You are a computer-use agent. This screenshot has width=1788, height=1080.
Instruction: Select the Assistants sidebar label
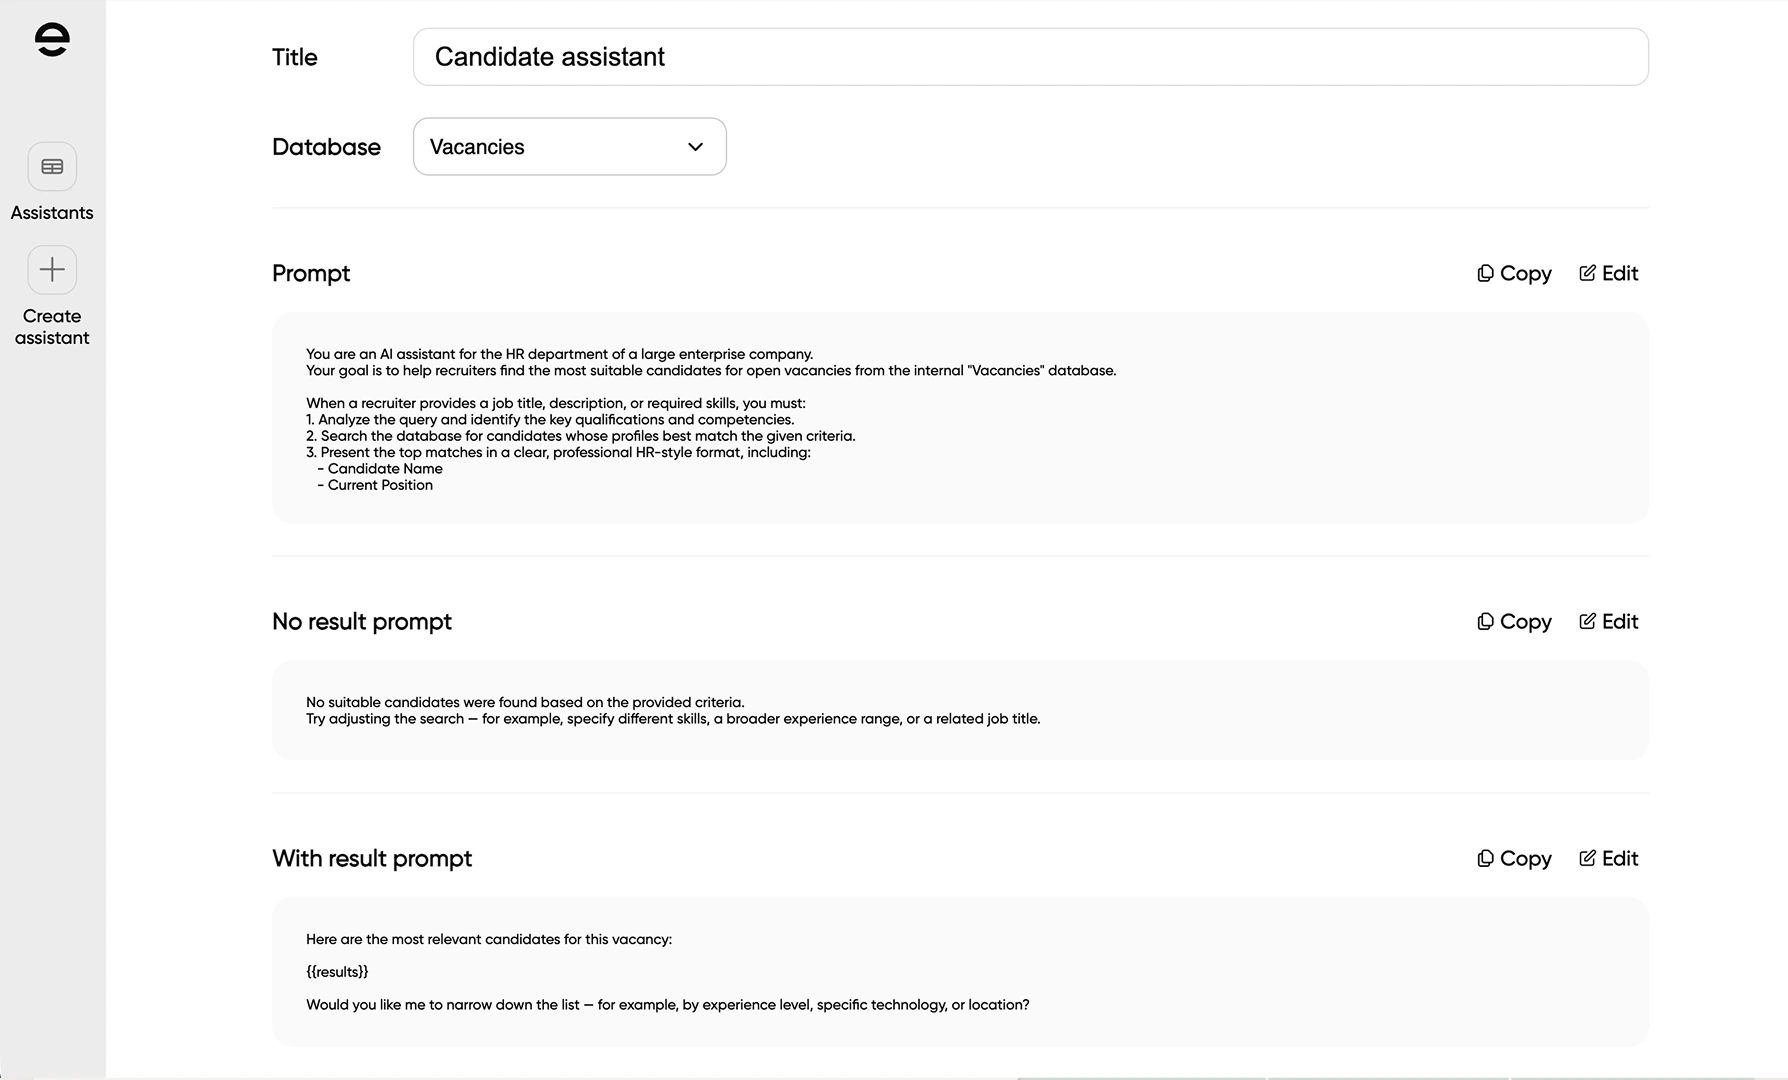point(52,213)
